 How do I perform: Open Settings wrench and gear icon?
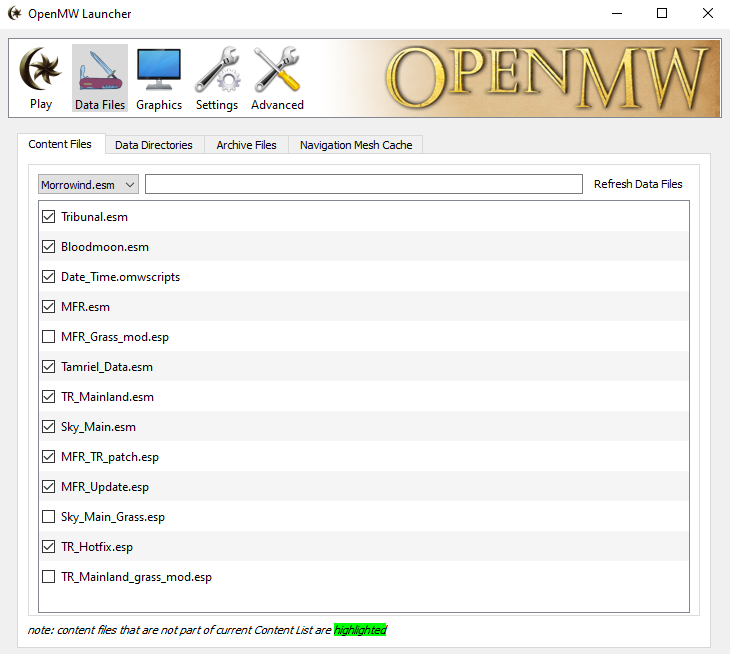click(x=217, y=69)
